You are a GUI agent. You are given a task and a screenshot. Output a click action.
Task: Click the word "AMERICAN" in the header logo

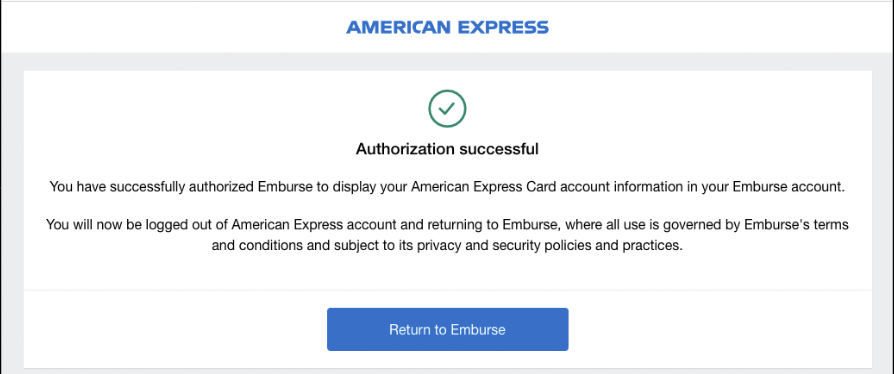click(398, 27)
